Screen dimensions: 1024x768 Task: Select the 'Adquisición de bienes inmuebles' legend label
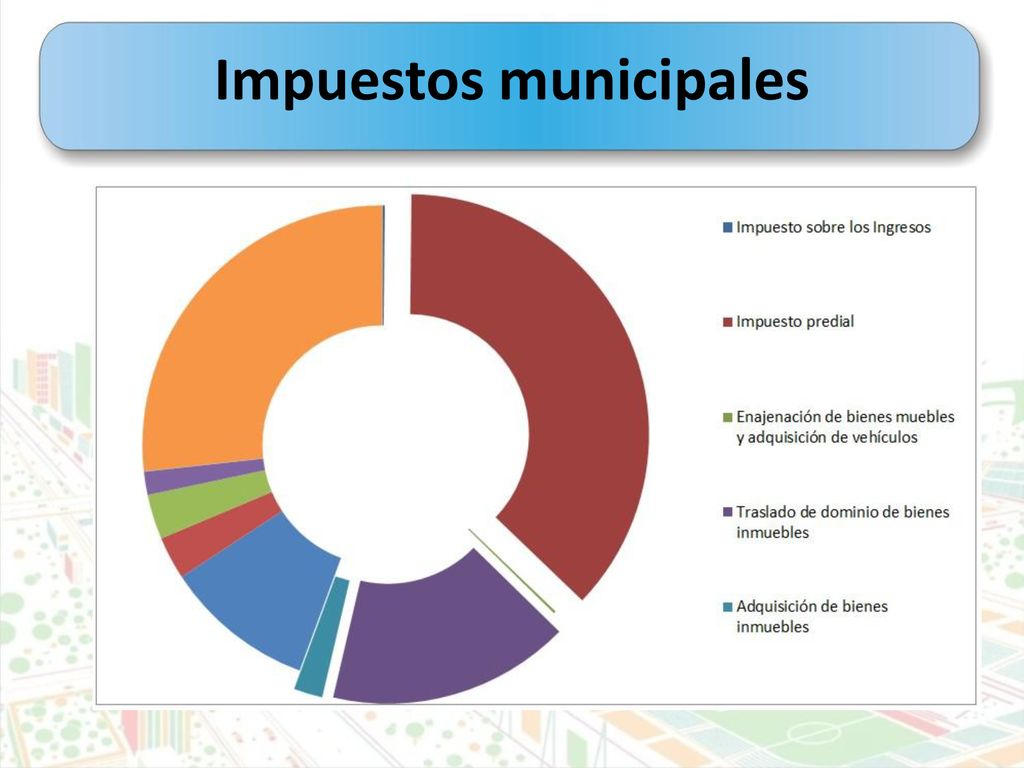(x=812, y=616)
